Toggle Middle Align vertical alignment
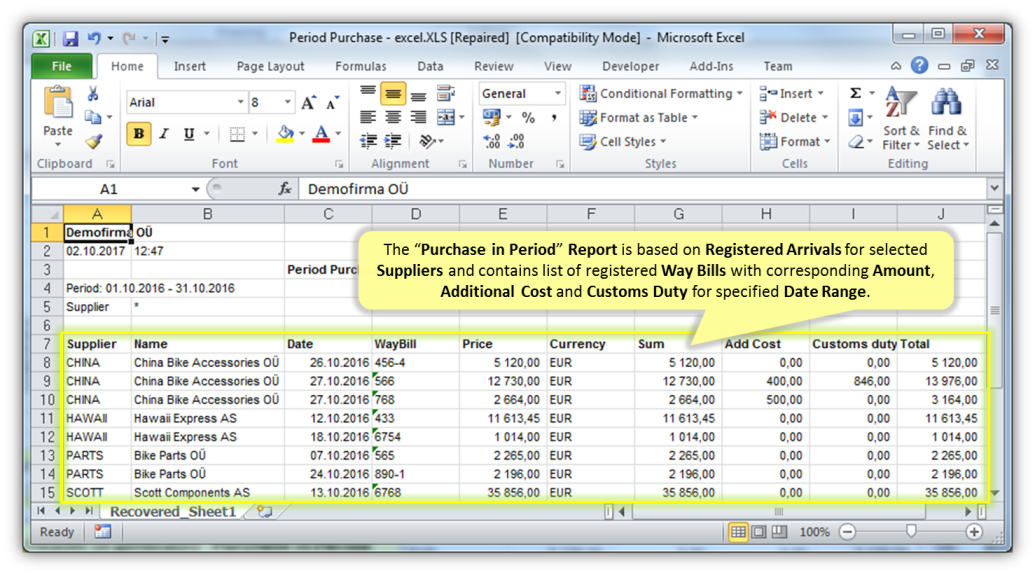The width and height of the screenshot is (1035, 575). coord(393,94)
